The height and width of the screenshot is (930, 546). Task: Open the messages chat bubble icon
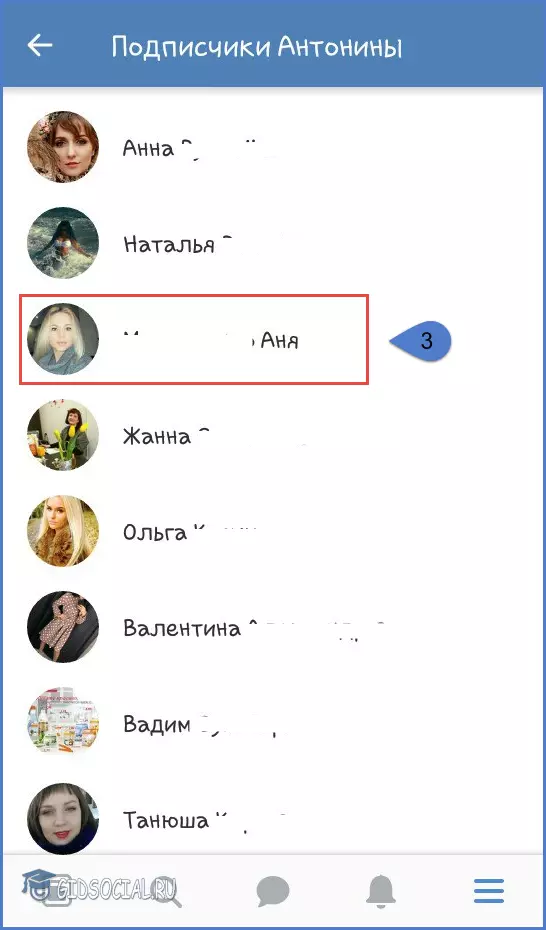tap(273, 891)
